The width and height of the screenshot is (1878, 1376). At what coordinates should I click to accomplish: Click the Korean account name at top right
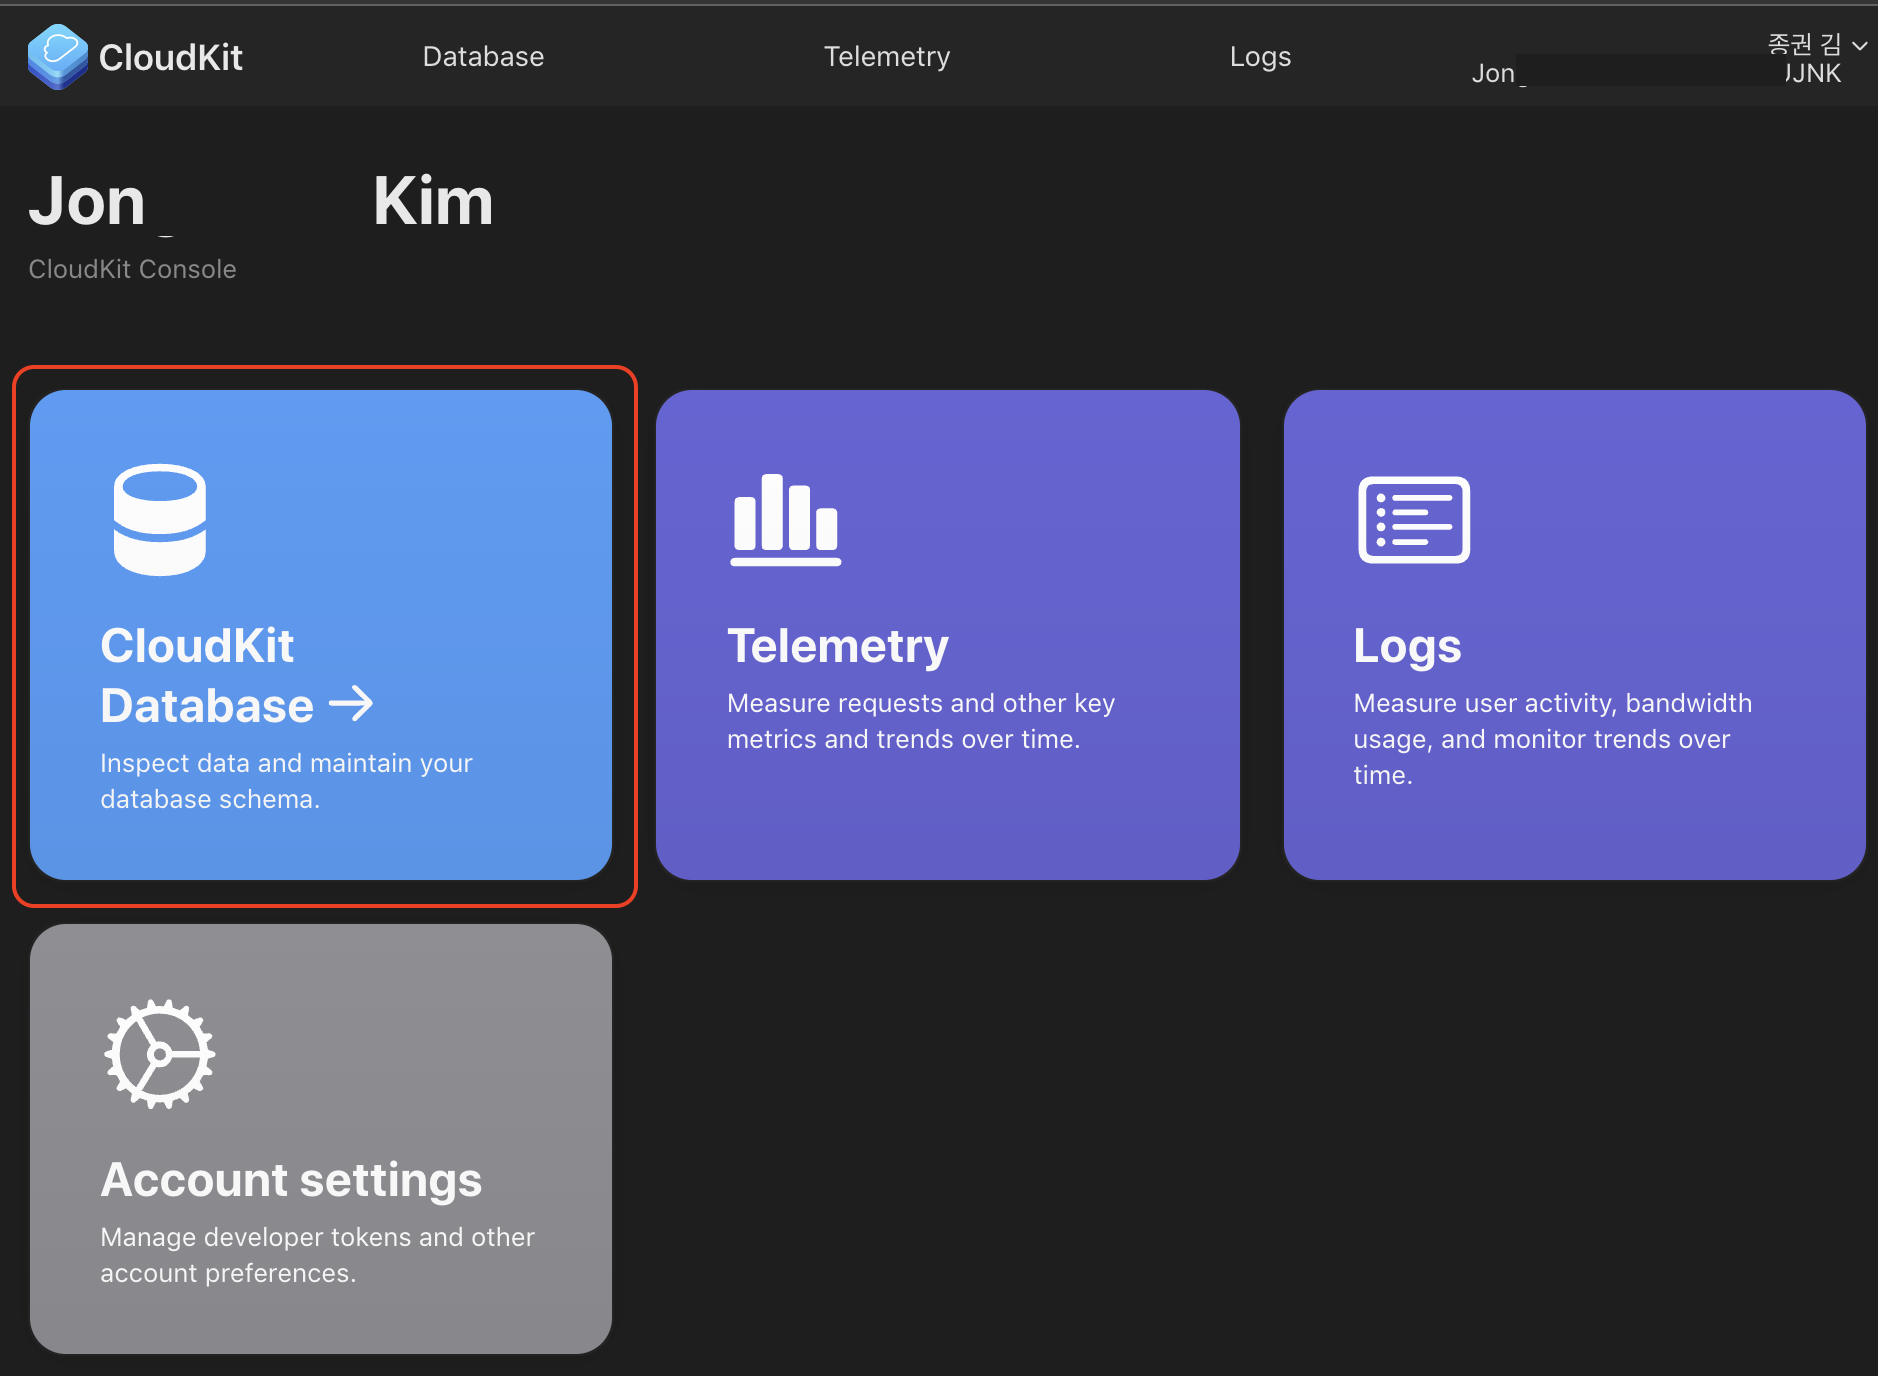(x=1804, y=44)
